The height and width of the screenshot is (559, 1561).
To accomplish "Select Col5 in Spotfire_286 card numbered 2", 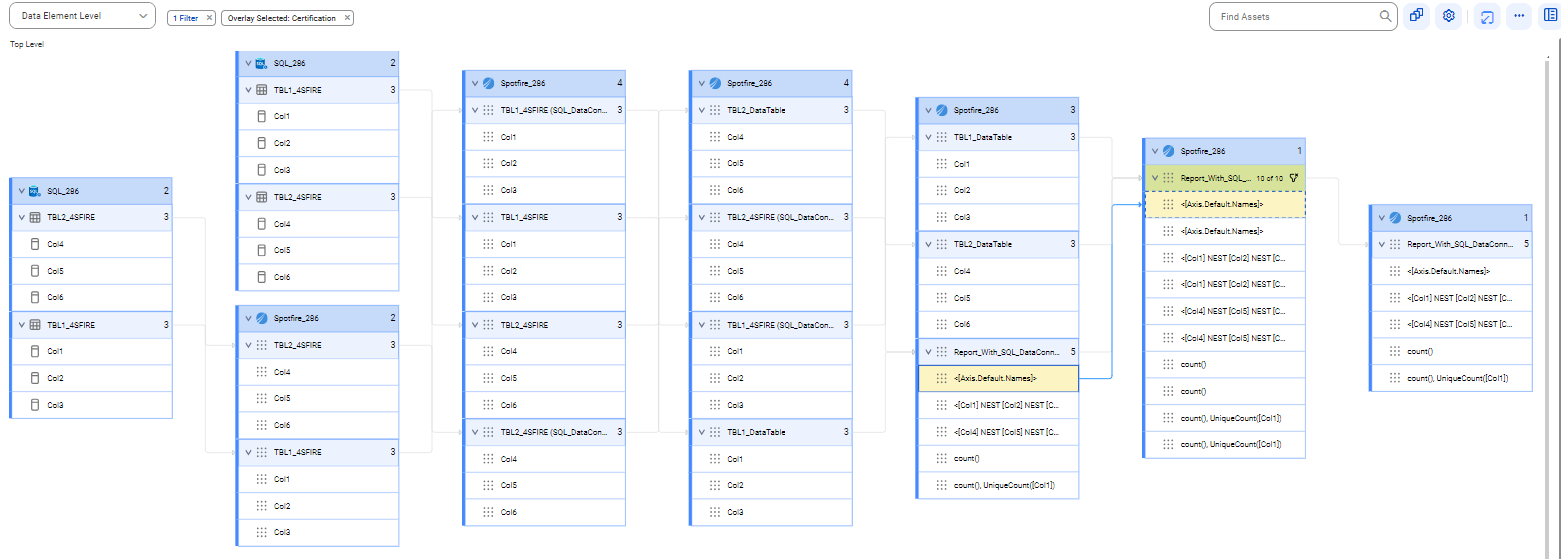I will [318, 398].
